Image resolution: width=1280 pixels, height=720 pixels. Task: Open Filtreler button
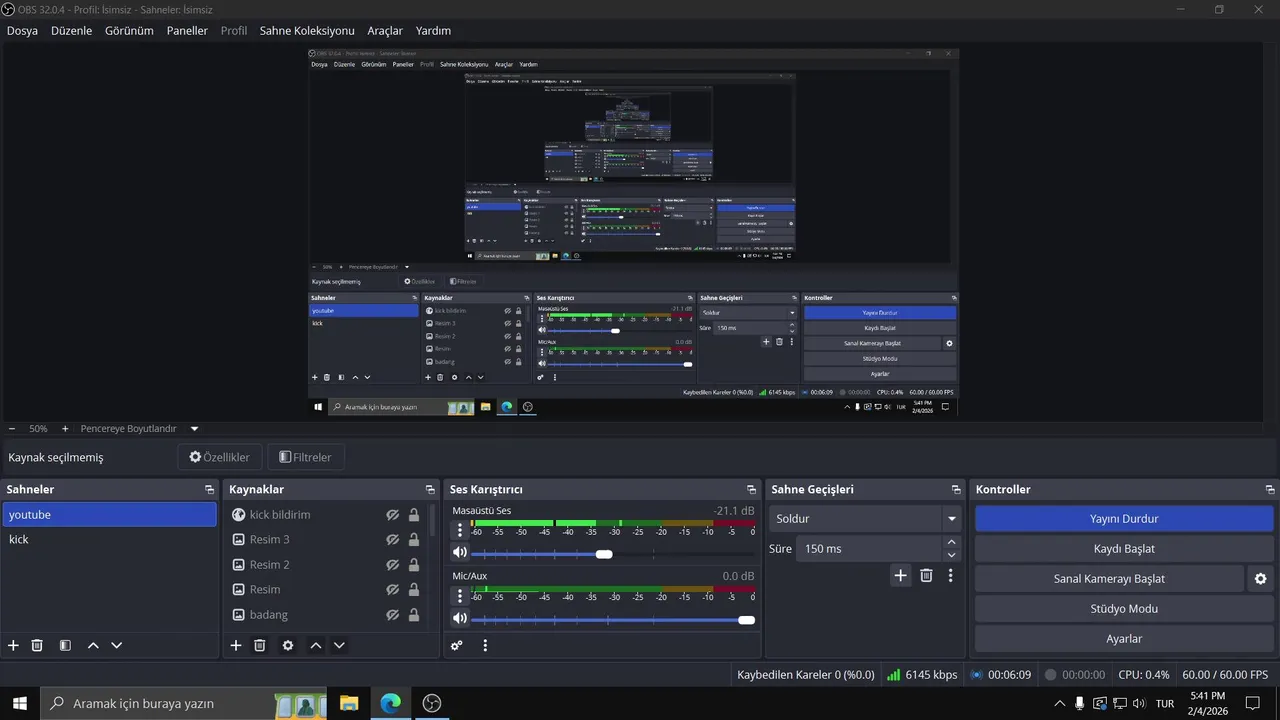[x=305, y=457]
